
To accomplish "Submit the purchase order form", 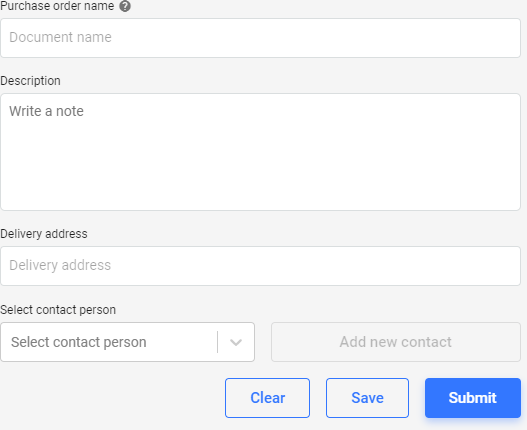I will pos(473,398).
